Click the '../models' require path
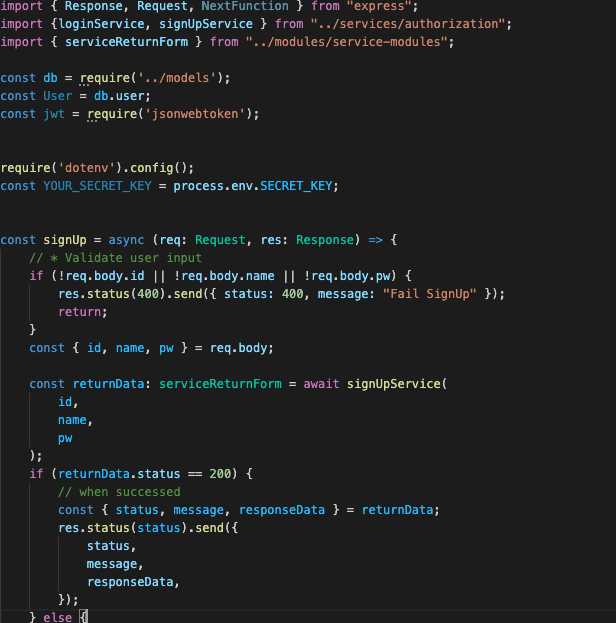The height and width of the screenshot is (623, 616). tap(177, 78)
